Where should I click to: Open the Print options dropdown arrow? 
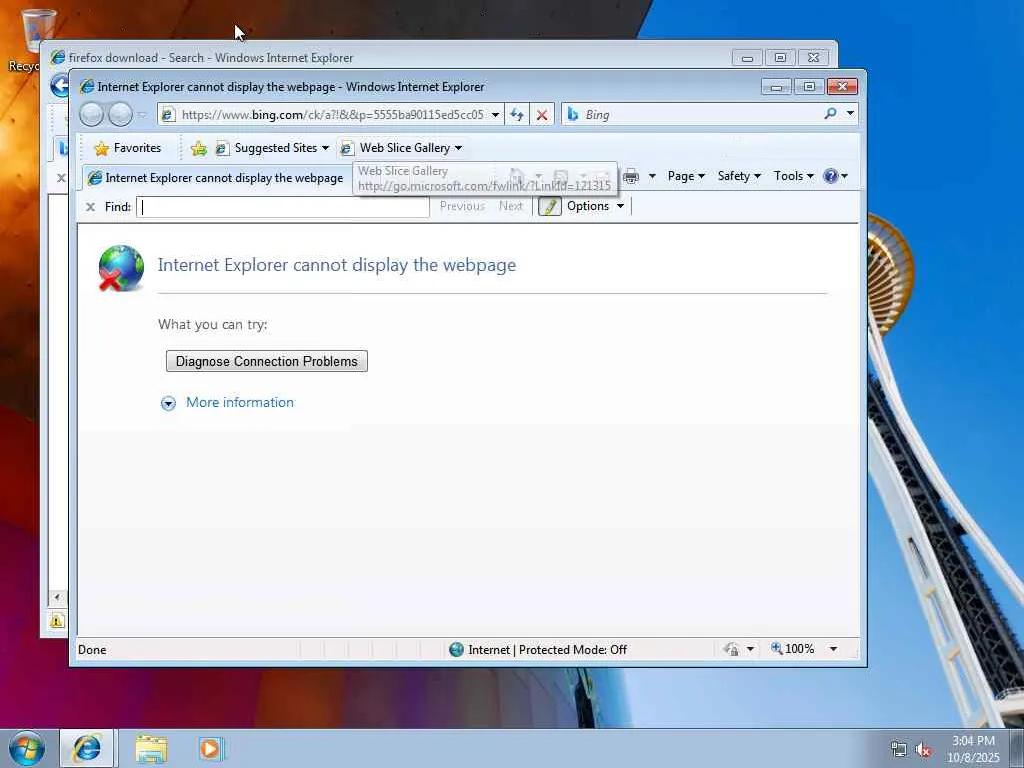(x=652, y=176)
